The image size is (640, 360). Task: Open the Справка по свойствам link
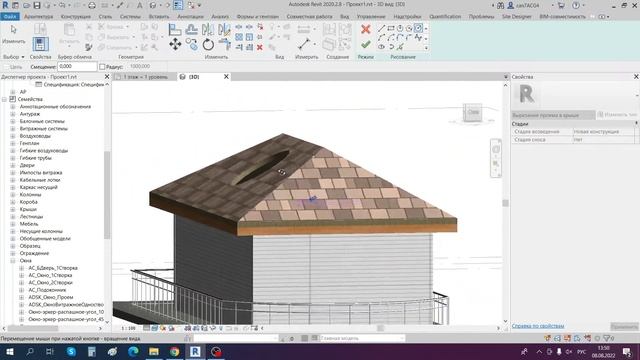coord(538,326)
